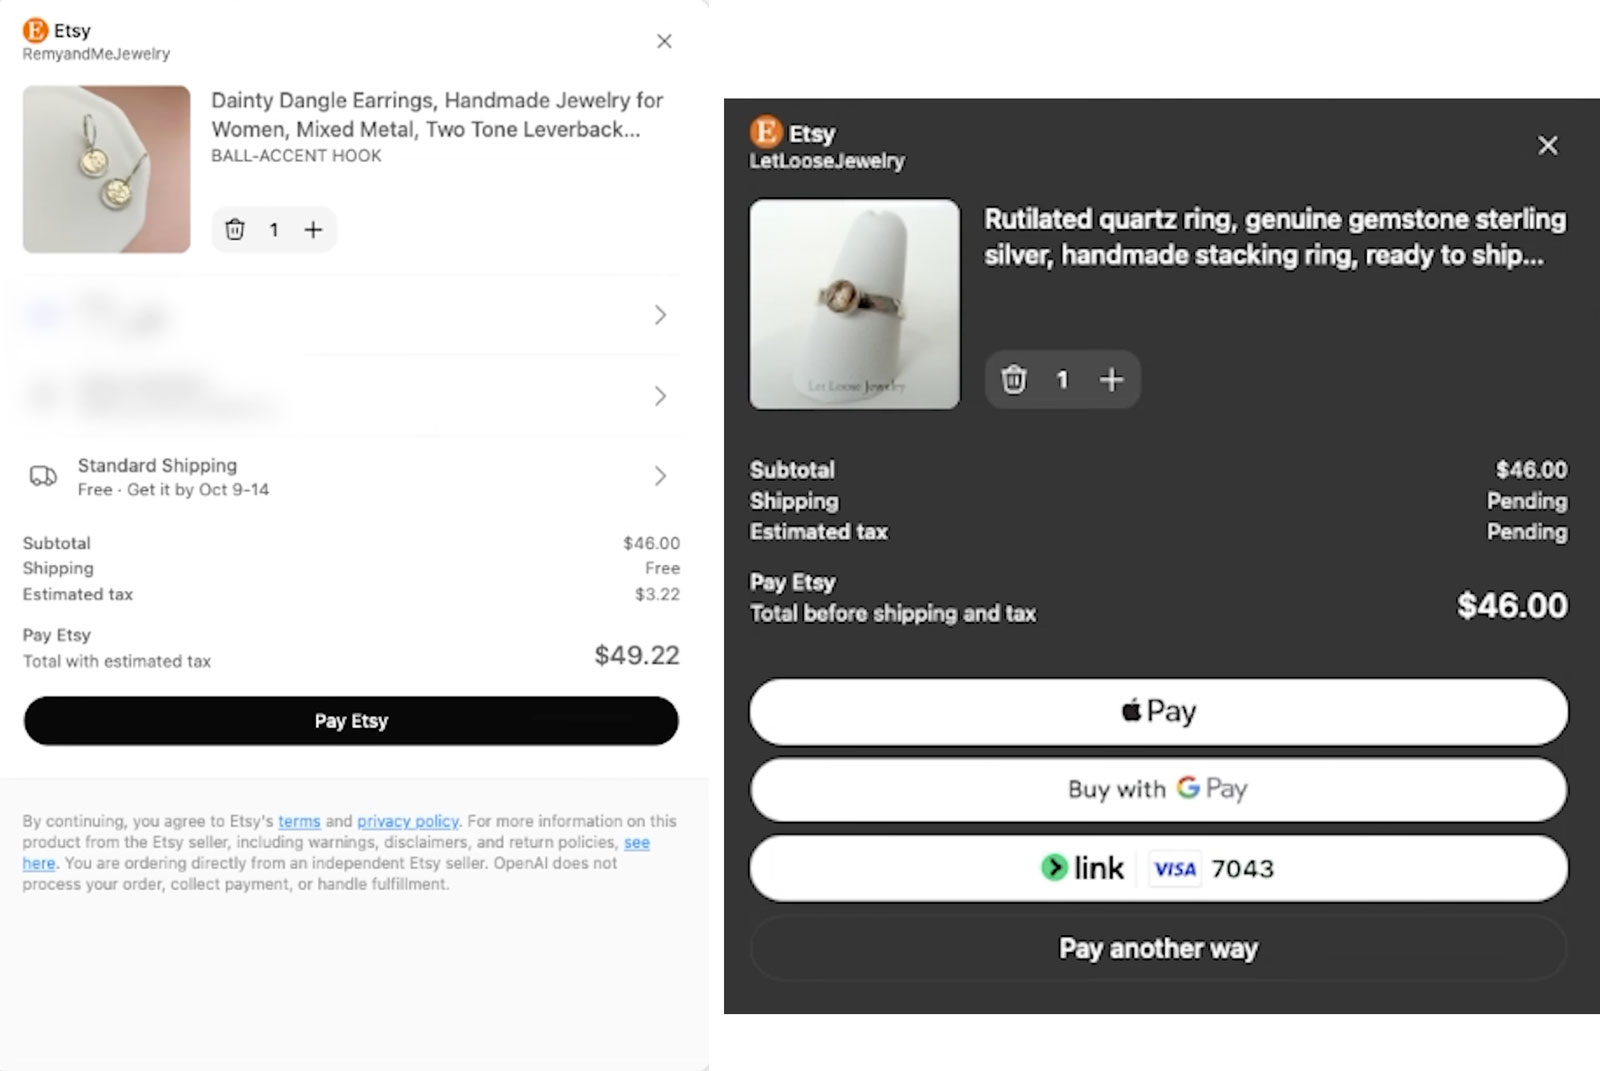Add one more quartz ring with plus
This screenshot has height=1071, width=1600.
(1111, 380)
